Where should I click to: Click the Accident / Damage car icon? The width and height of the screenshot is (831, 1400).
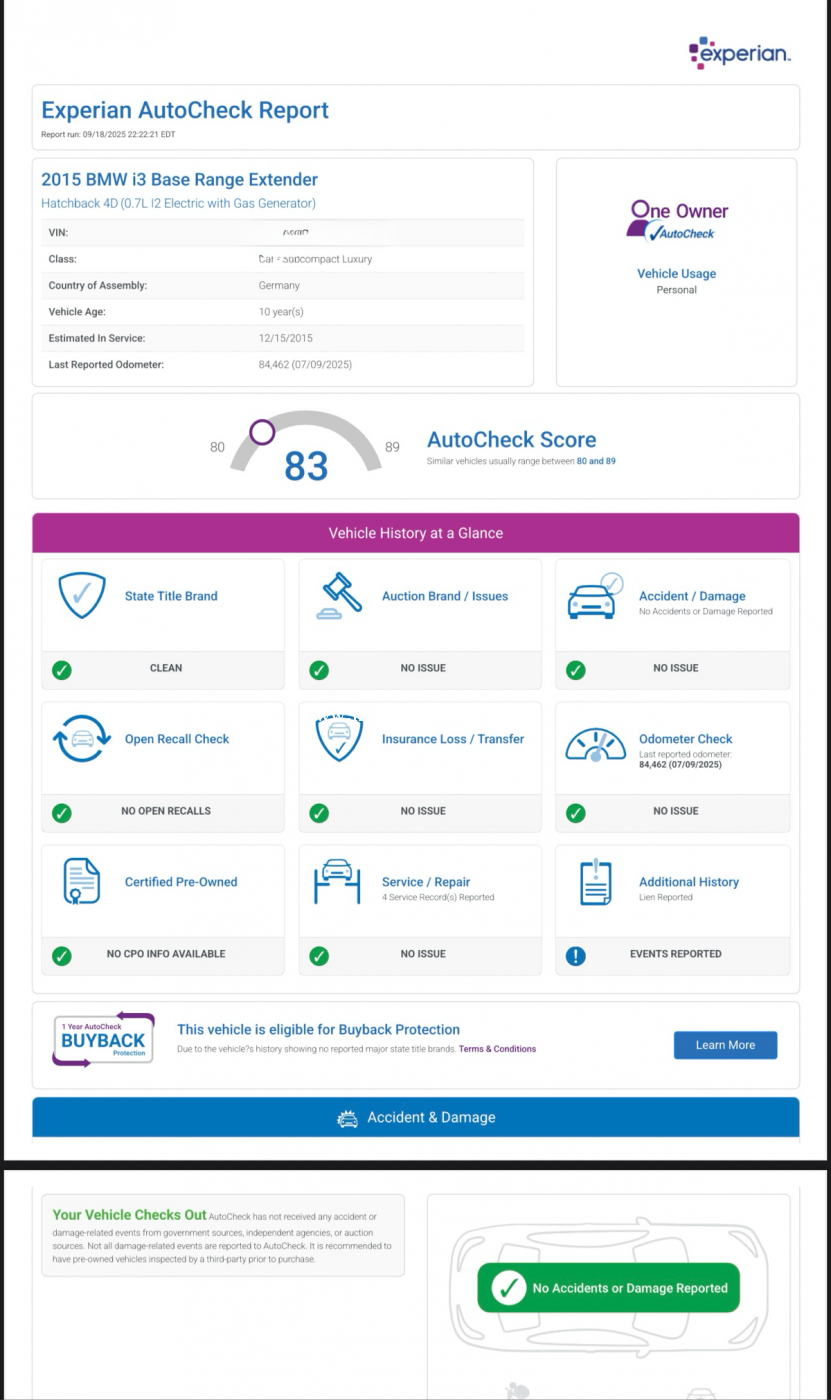click(x=594, y=597)
